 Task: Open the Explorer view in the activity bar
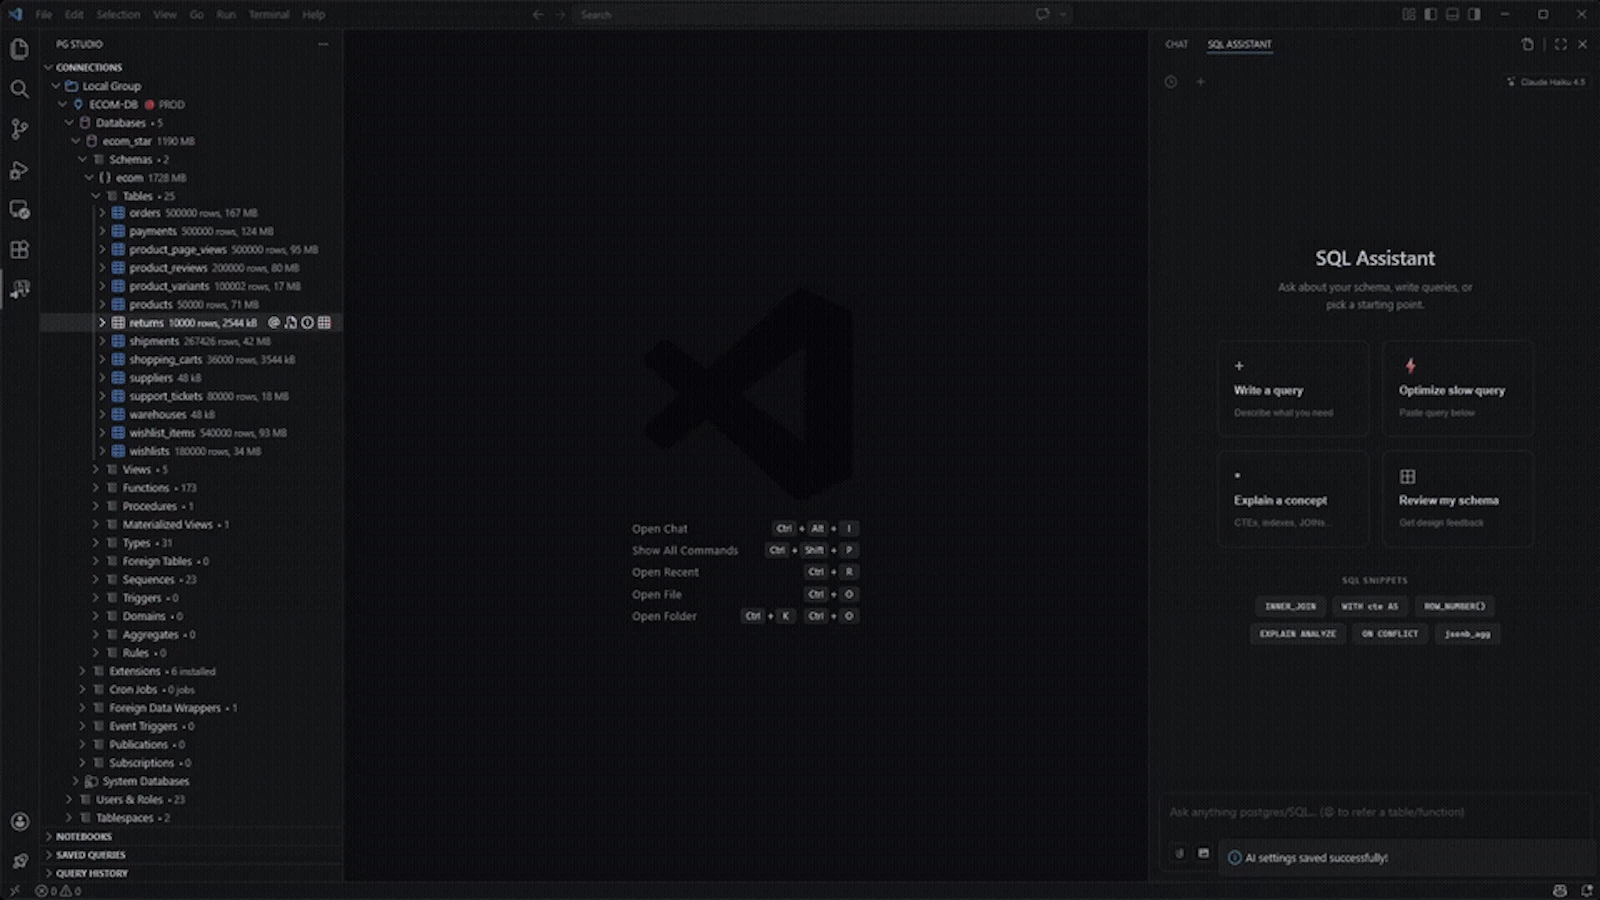point(19,49)
